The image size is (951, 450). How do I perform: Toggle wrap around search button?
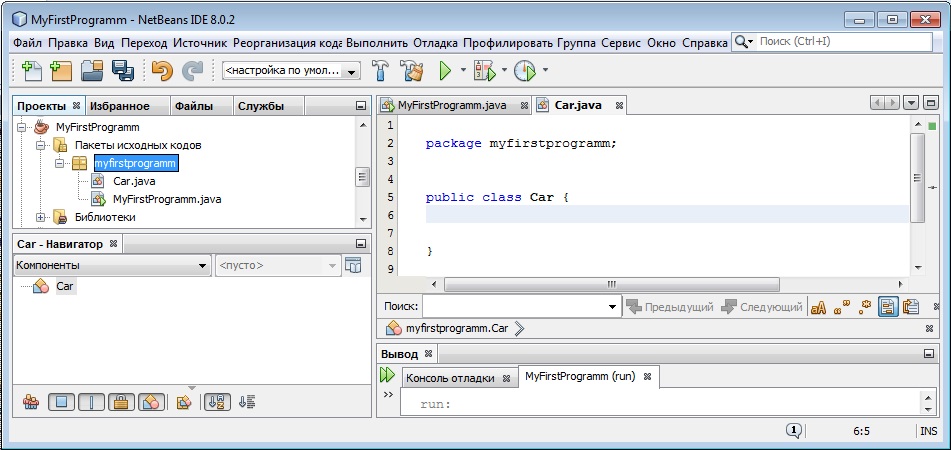tap(911, 307)
